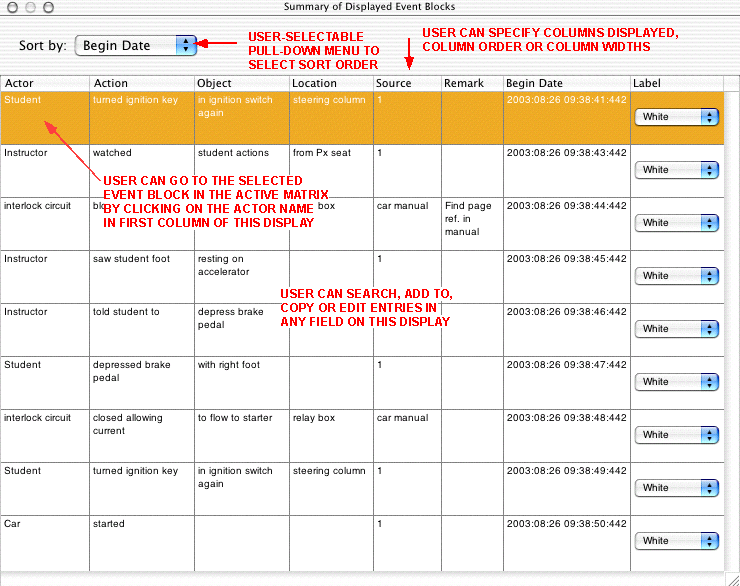740x586 pixels.
Task: Click the 'watched' action cell
Action: point(142,171)
